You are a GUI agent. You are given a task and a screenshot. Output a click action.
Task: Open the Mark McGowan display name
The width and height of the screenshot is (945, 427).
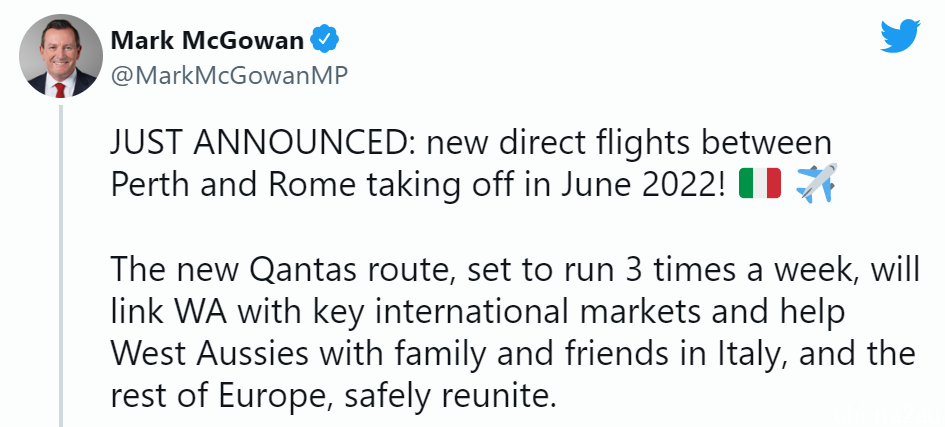[207, 40]
